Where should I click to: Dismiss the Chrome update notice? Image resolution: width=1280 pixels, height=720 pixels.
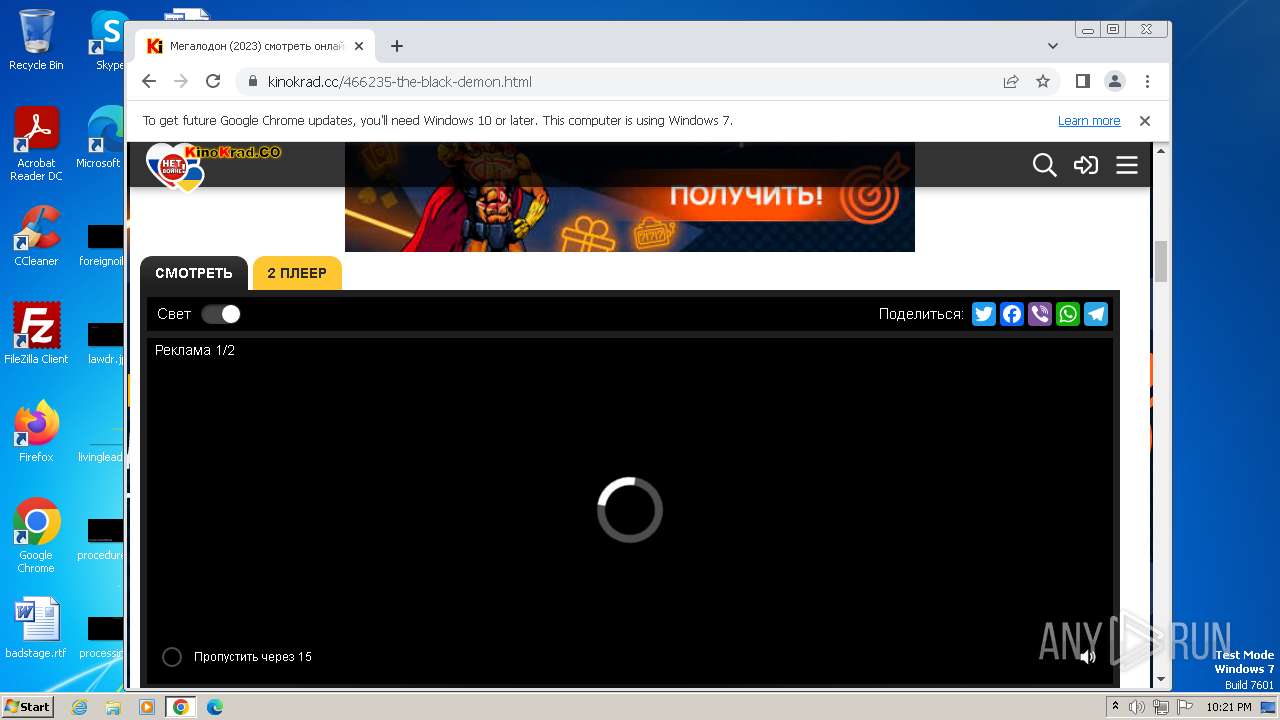pos(1145,121)
